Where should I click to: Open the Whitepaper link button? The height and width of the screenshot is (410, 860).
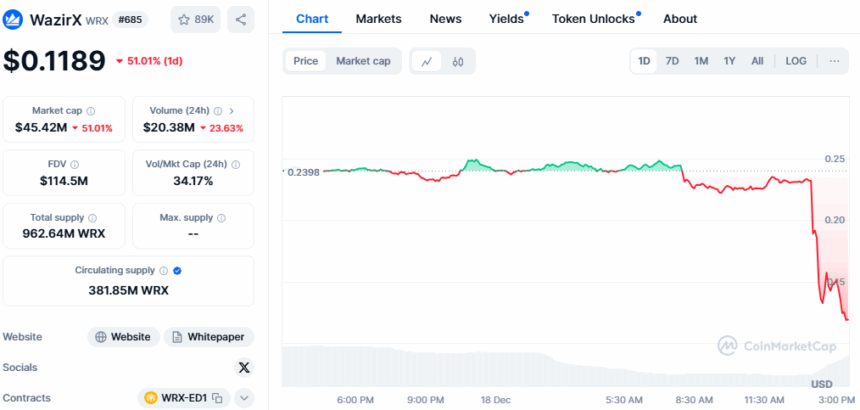coord(209,337)
